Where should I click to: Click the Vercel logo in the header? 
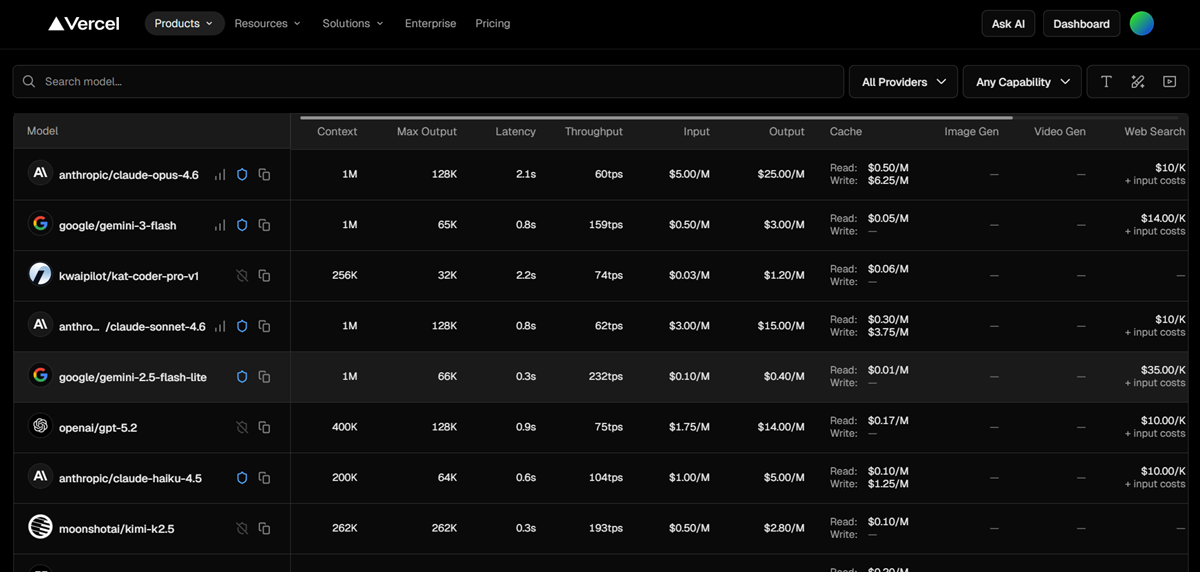pyautogui.click(x=84, y=24)
